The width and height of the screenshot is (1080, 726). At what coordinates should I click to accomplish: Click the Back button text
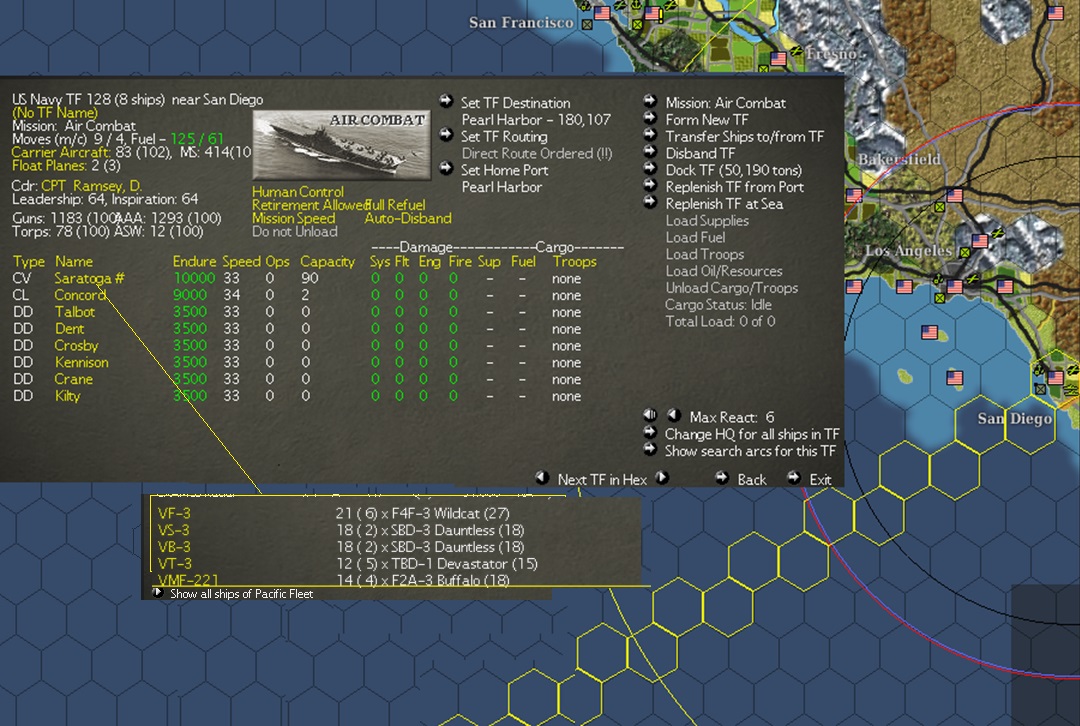[751, 480]
